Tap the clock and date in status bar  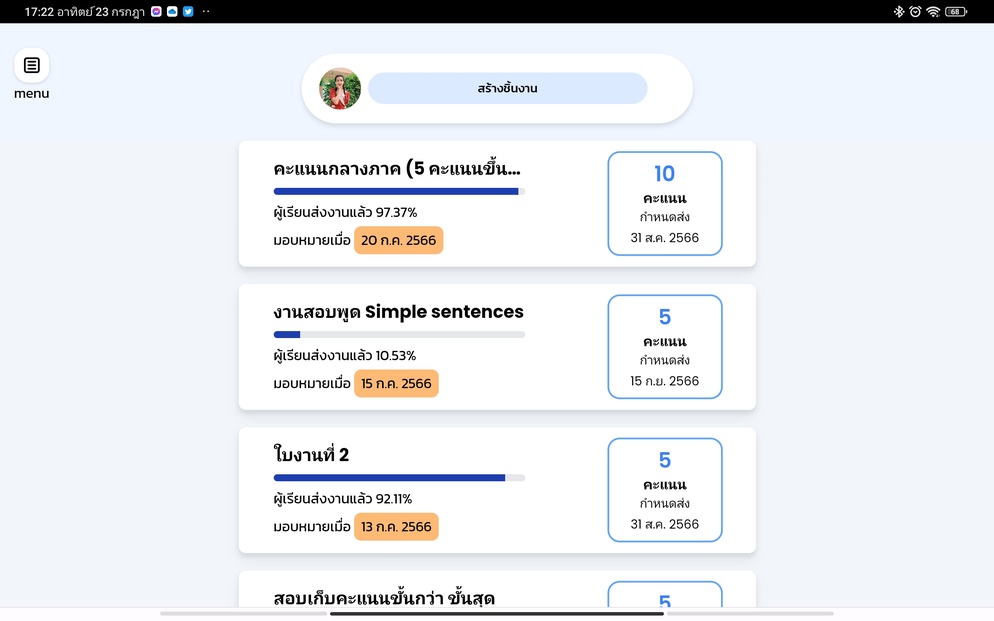85,11
